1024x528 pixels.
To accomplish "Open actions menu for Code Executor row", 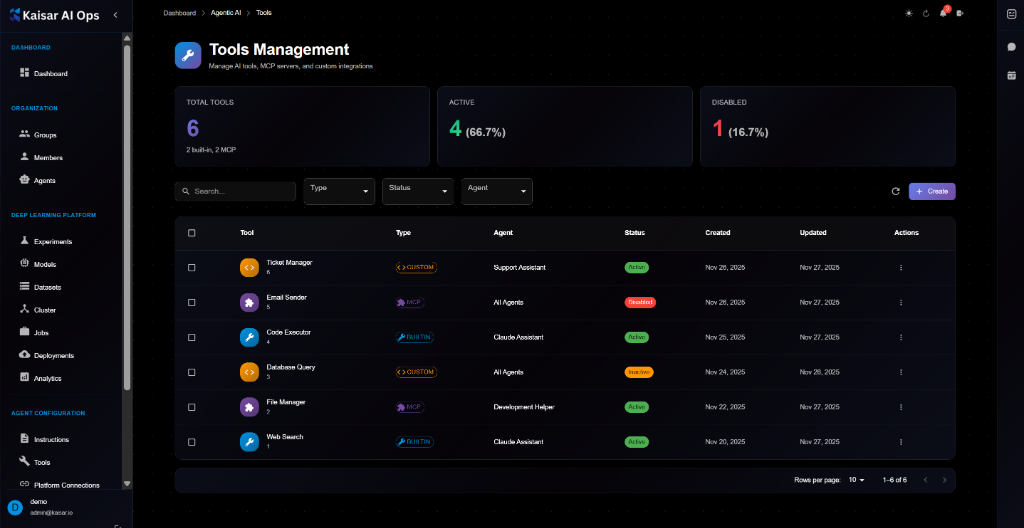I will (x=901, y=337).
